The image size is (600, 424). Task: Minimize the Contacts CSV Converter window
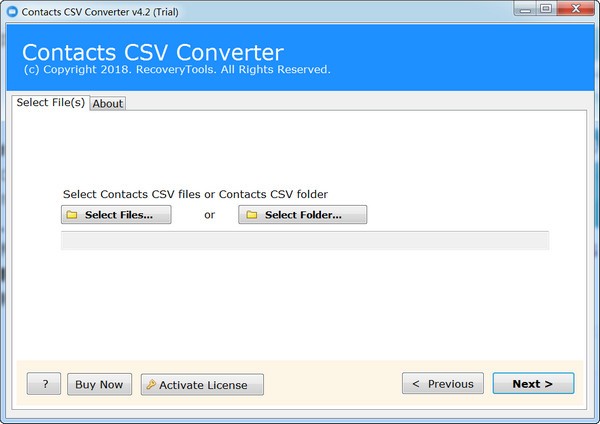click(x=525, y=10)
